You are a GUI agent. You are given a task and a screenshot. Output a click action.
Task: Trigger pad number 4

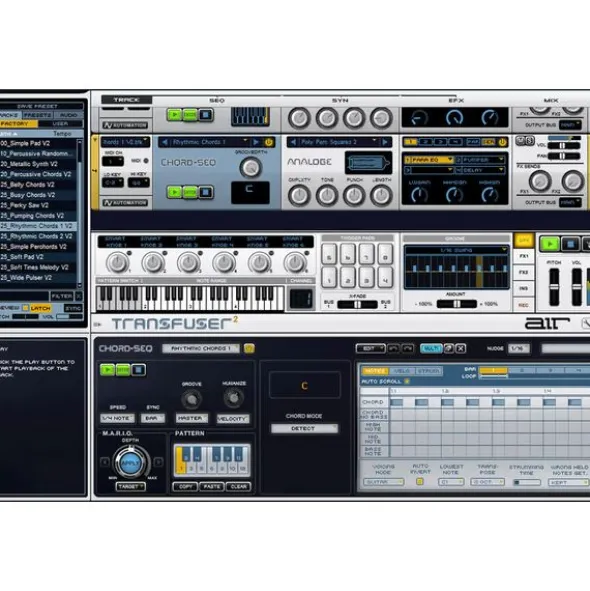[x=385, y=277]
